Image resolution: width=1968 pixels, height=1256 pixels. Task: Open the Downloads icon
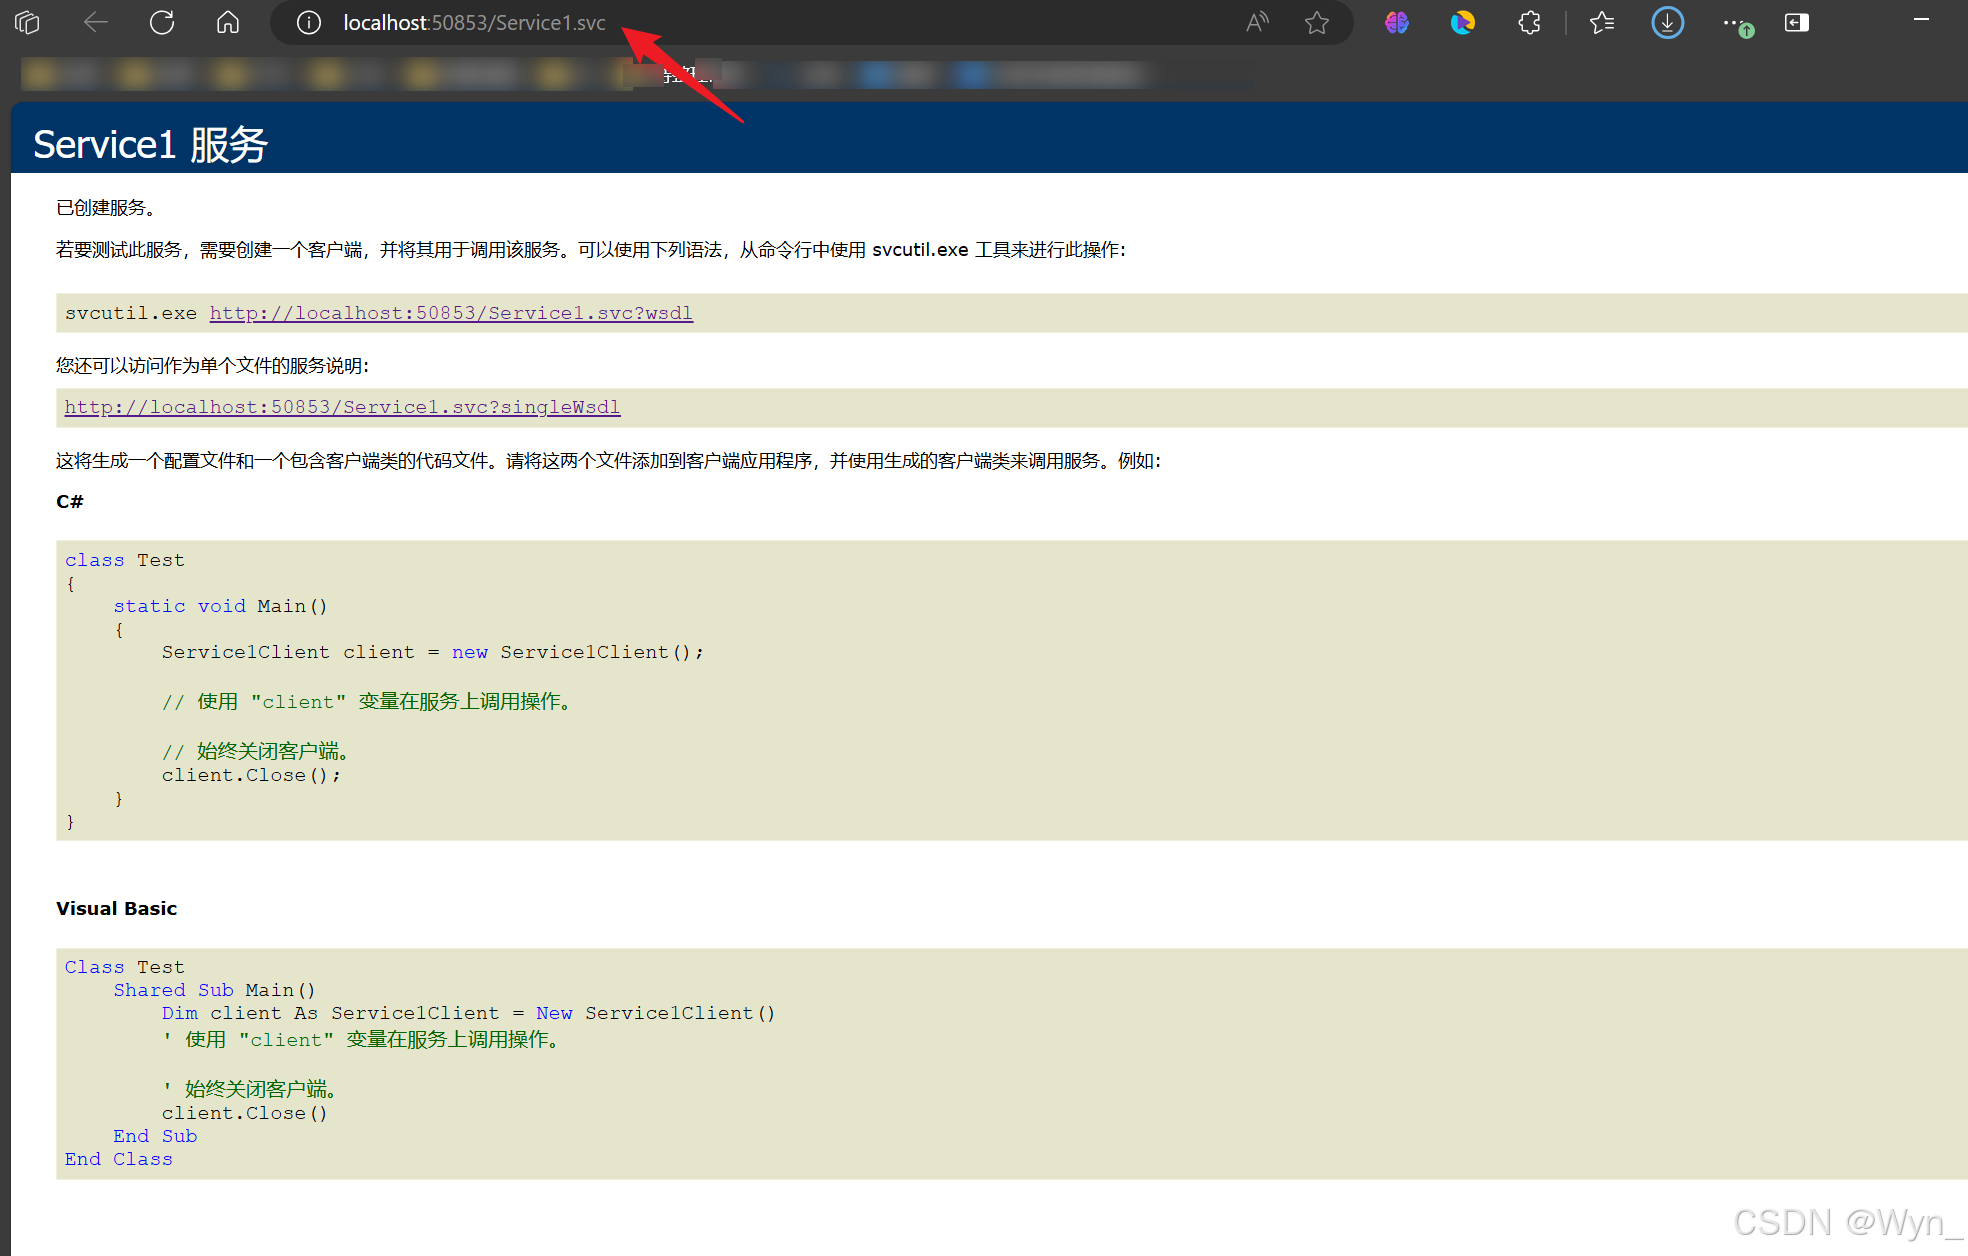(1667, 22)
